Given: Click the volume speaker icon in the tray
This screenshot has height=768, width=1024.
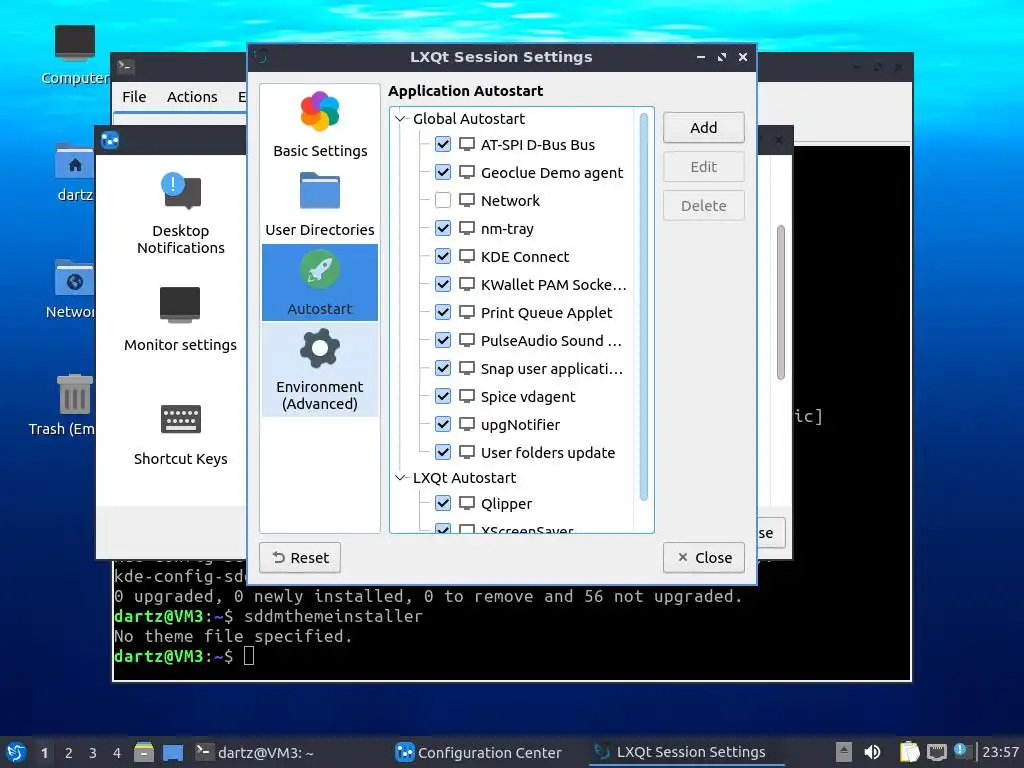Looking at the screenshot, I should pos(872,752).
